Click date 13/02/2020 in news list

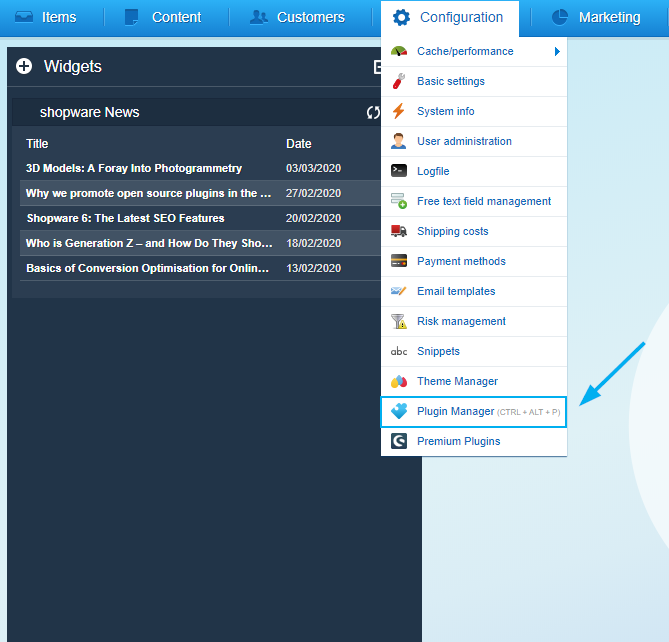[314, 268]
